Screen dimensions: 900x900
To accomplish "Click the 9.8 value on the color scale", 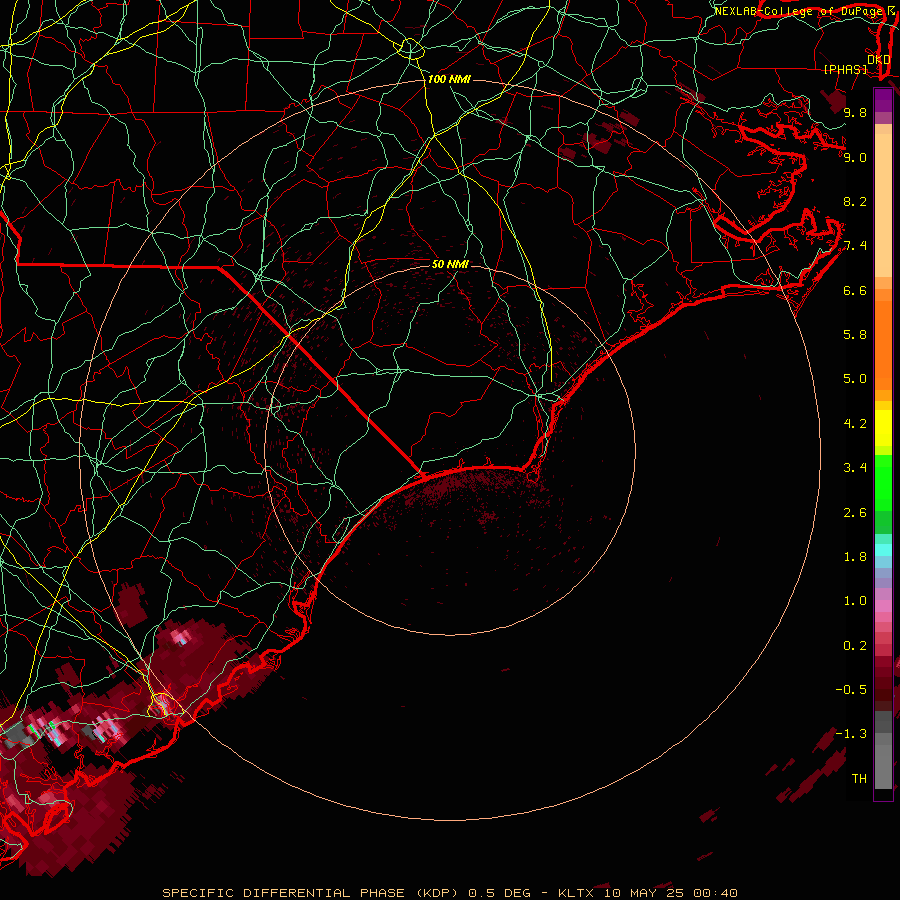I will pyautogui.click(x=855, y=113).
